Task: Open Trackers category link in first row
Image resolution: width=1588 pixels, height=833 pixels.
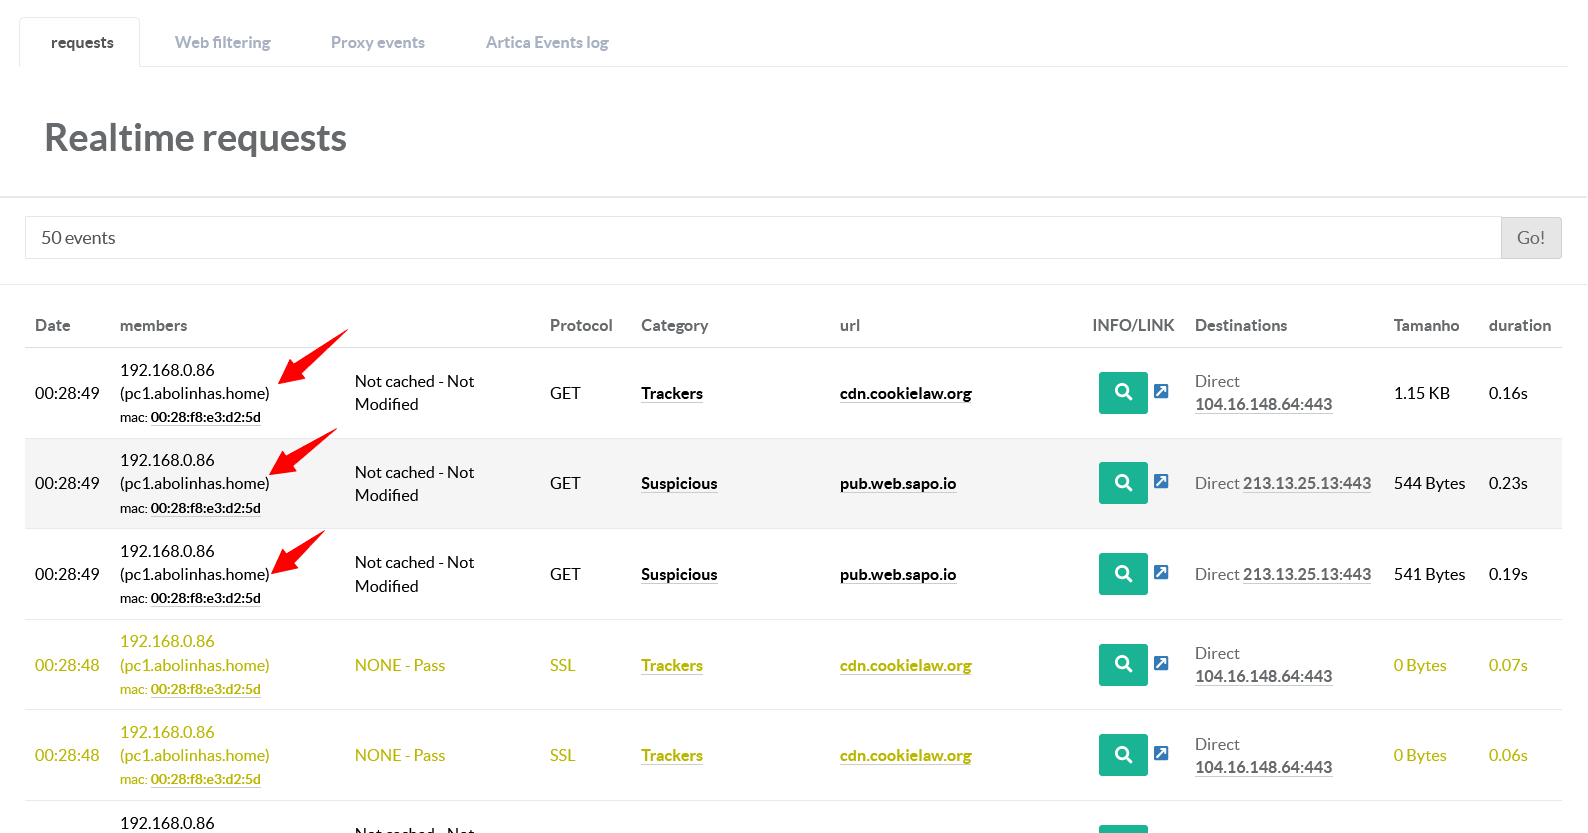Action: [x=671, y=394]
